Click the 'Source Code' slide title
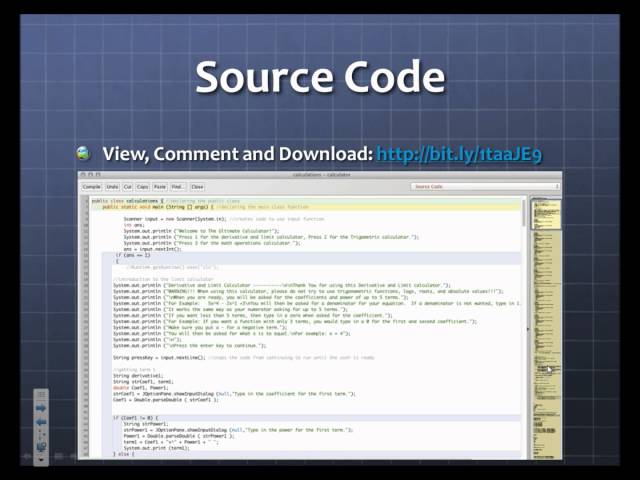Screen dimensions: 640x480 [320, 77]
